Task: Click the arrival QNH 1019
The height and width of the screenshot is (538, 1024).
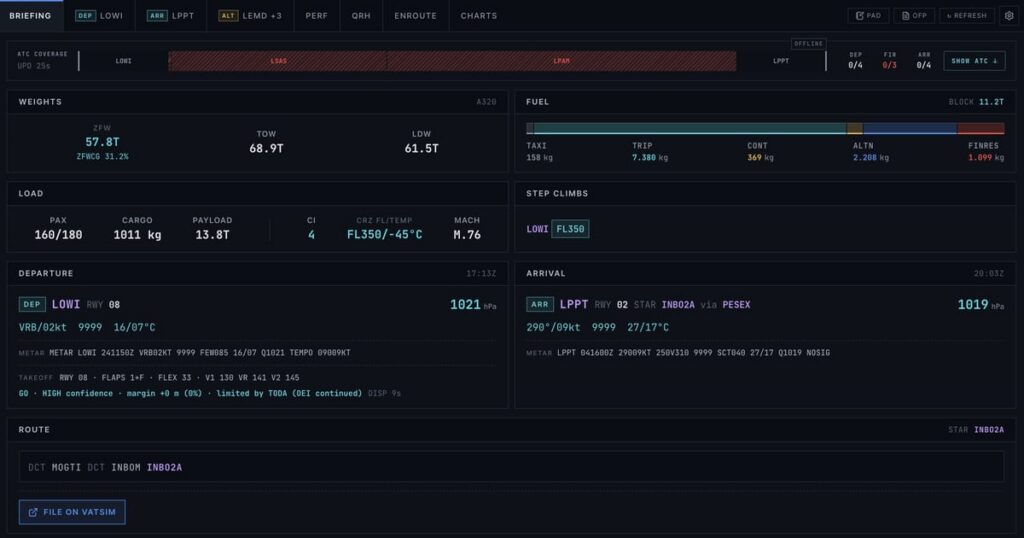Action: coord(972,305)
